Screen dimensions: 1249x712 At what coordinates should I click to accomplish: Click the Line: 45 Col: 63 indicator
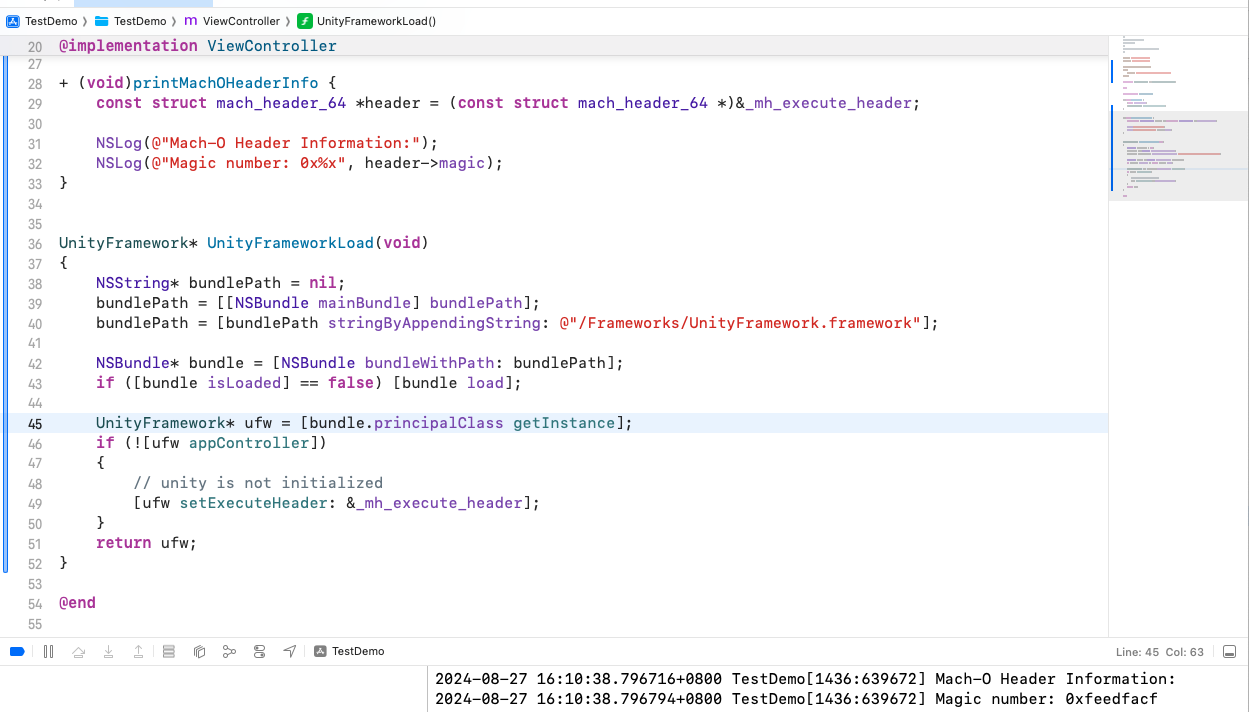click(x=1158, y=652)
